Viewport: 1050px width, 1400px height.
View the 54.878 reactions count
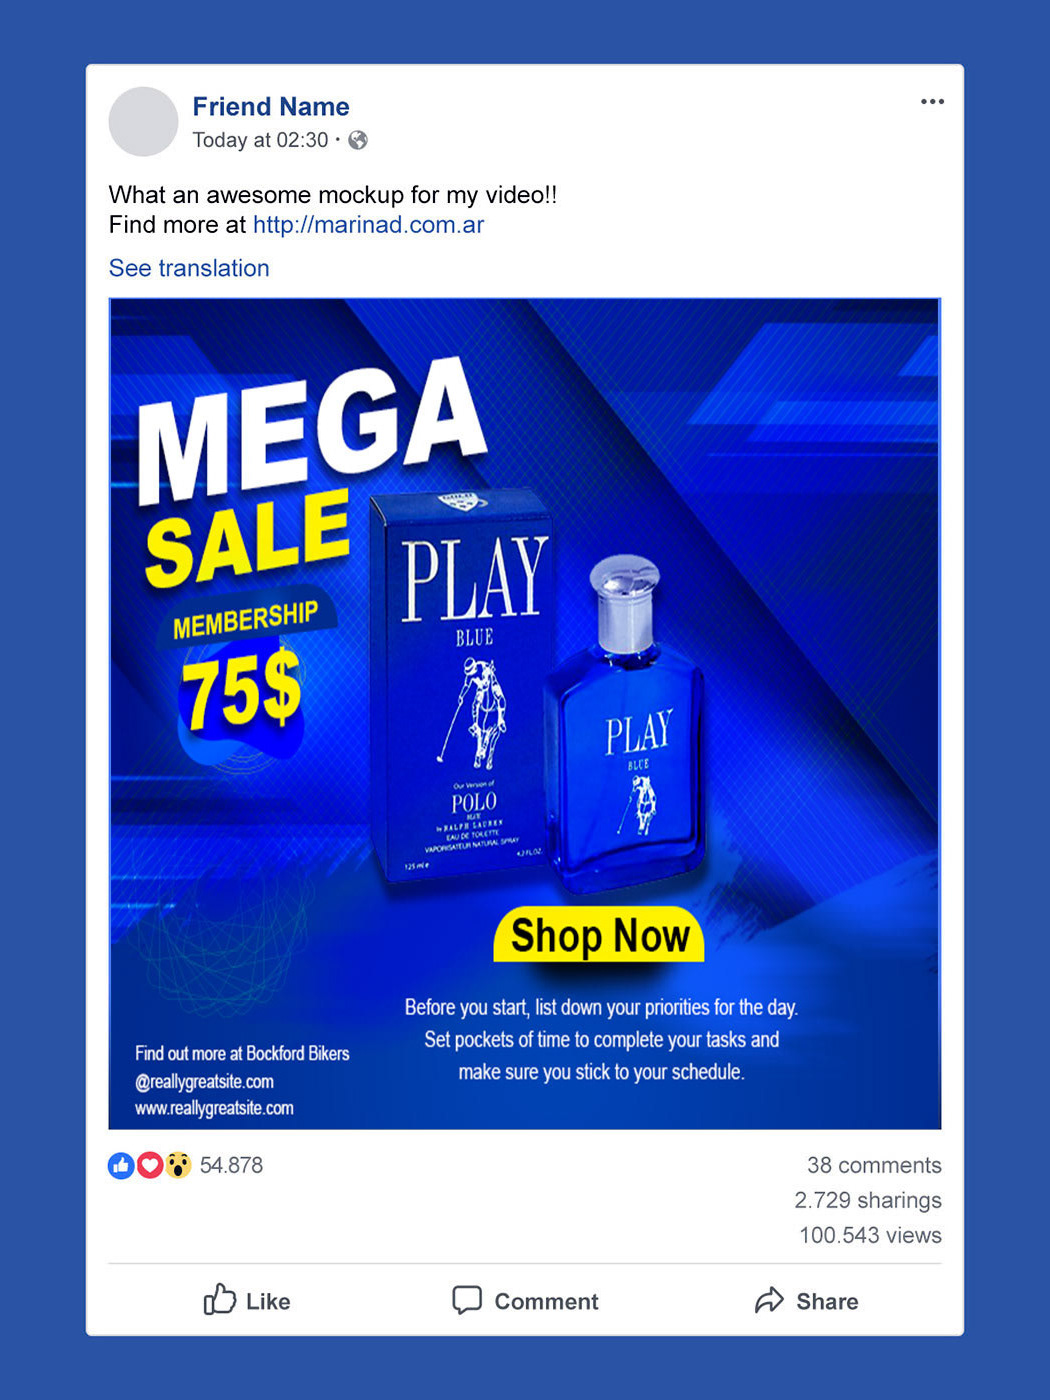click(x=231, y=1165)
